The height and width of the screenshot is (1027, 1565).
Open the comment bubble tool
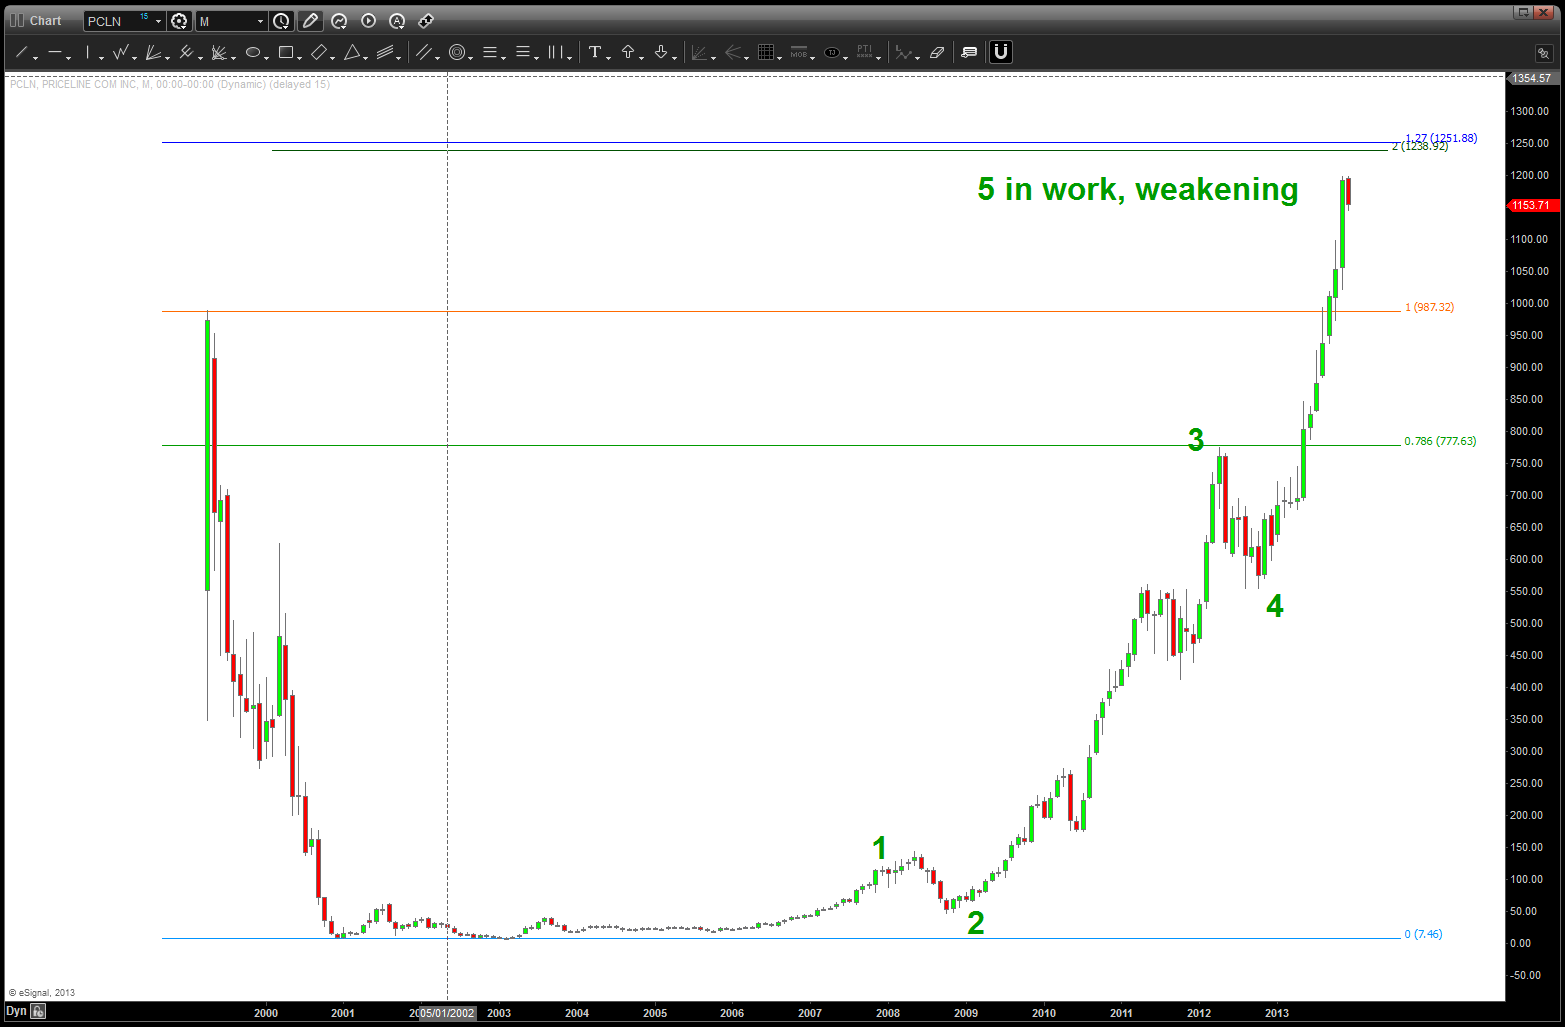point(969,52)
